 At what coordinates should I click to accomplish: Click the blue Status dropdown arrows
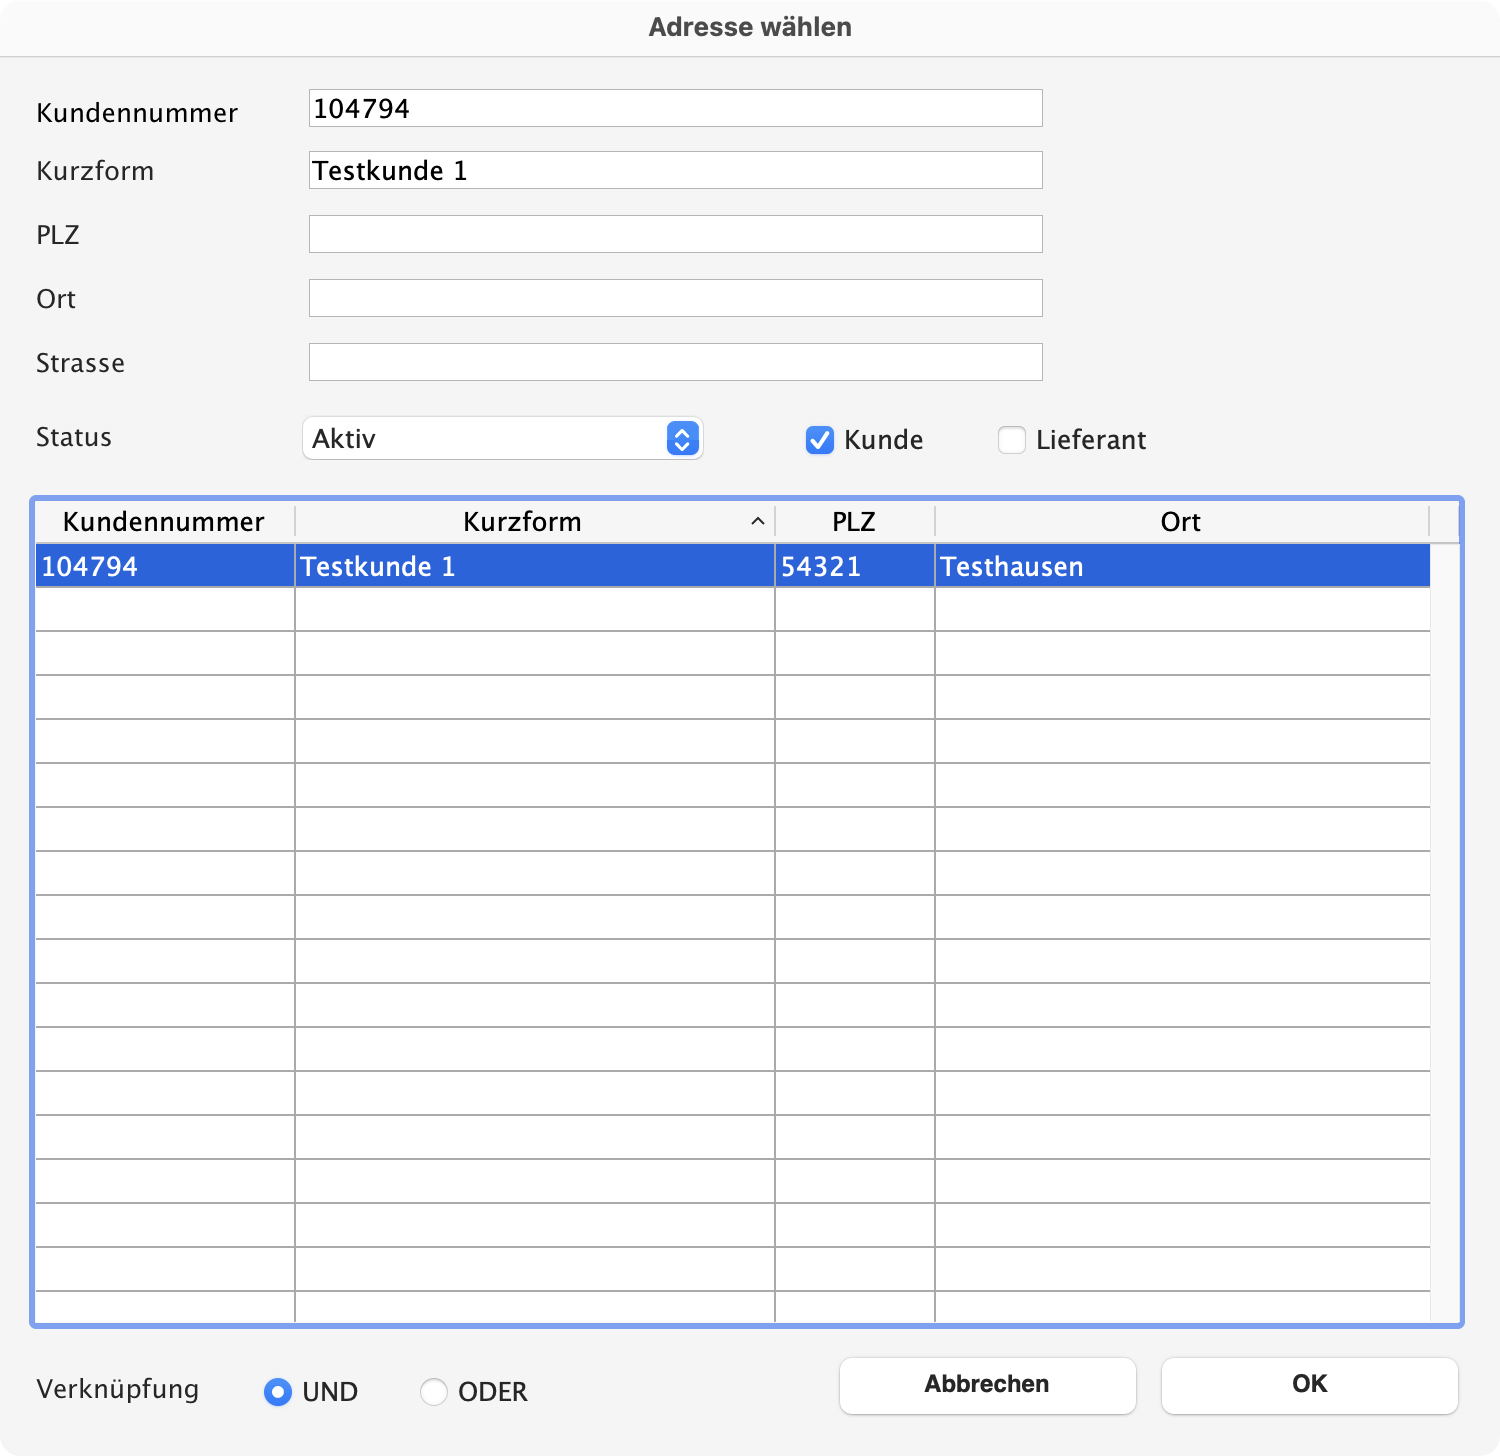tap(682, 439)
